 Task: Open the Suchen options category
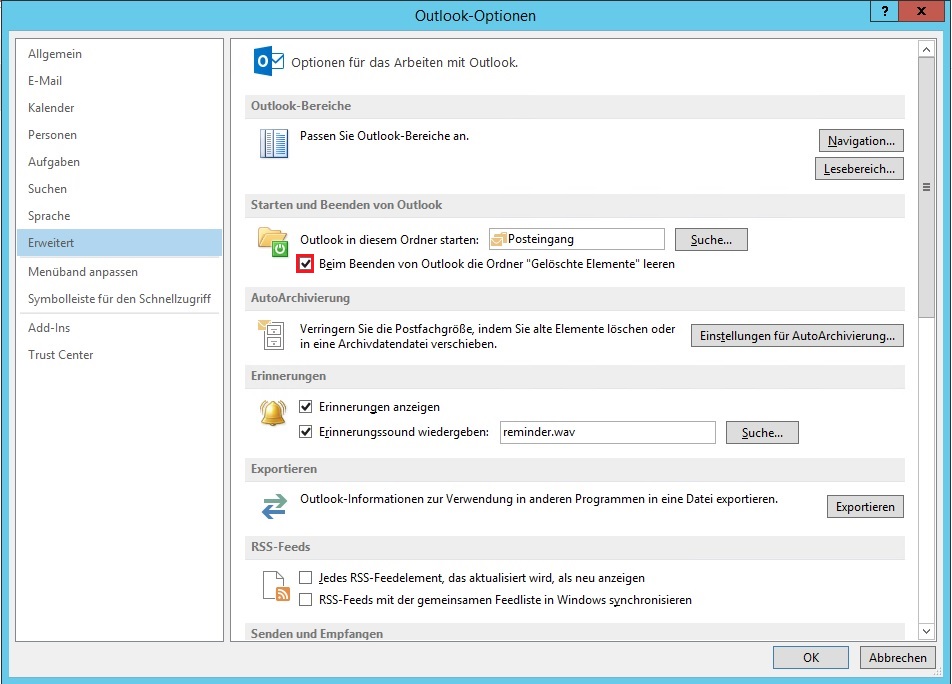click(119, 189)
